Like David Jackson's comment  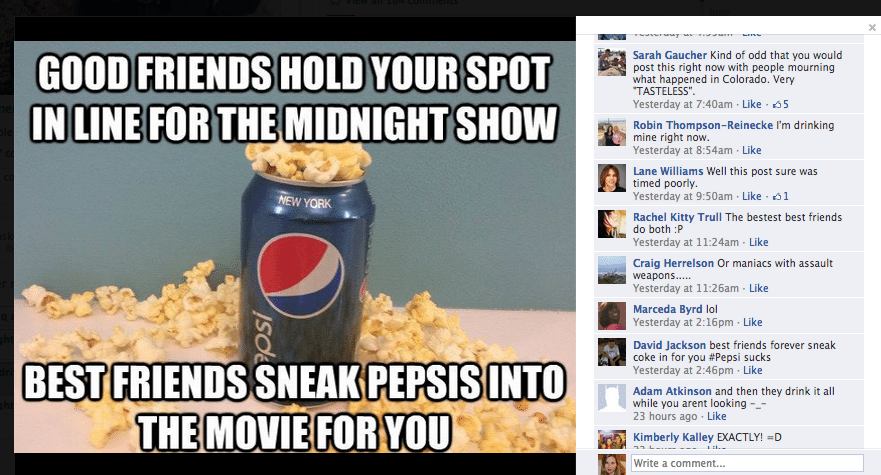tap(753, 370)
